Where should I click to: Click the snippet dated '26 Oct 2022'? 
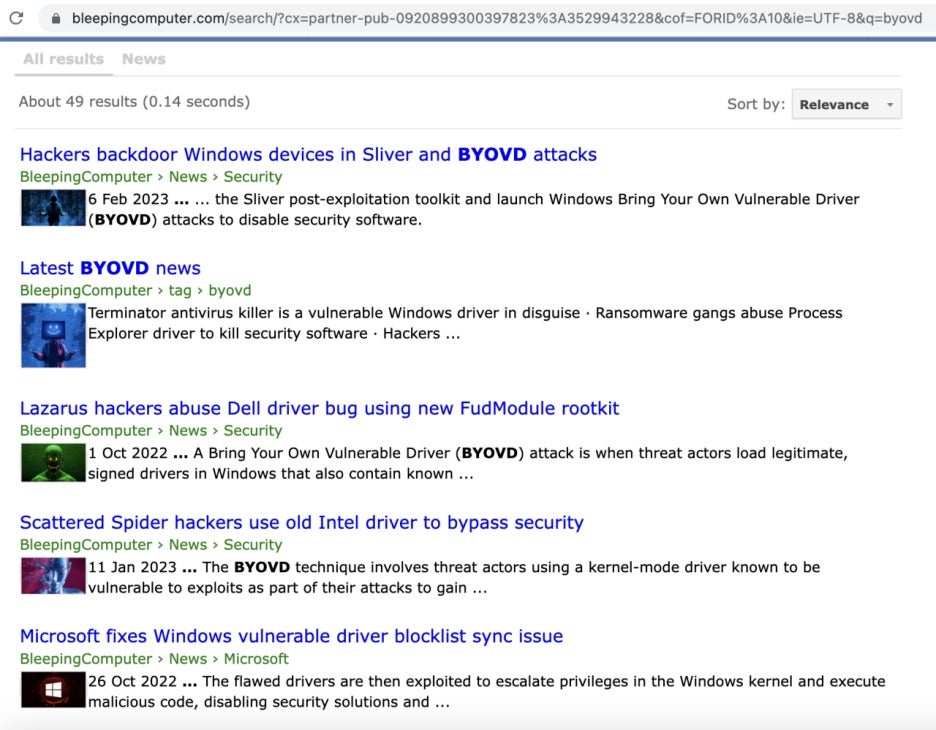(x=487, y=691)
